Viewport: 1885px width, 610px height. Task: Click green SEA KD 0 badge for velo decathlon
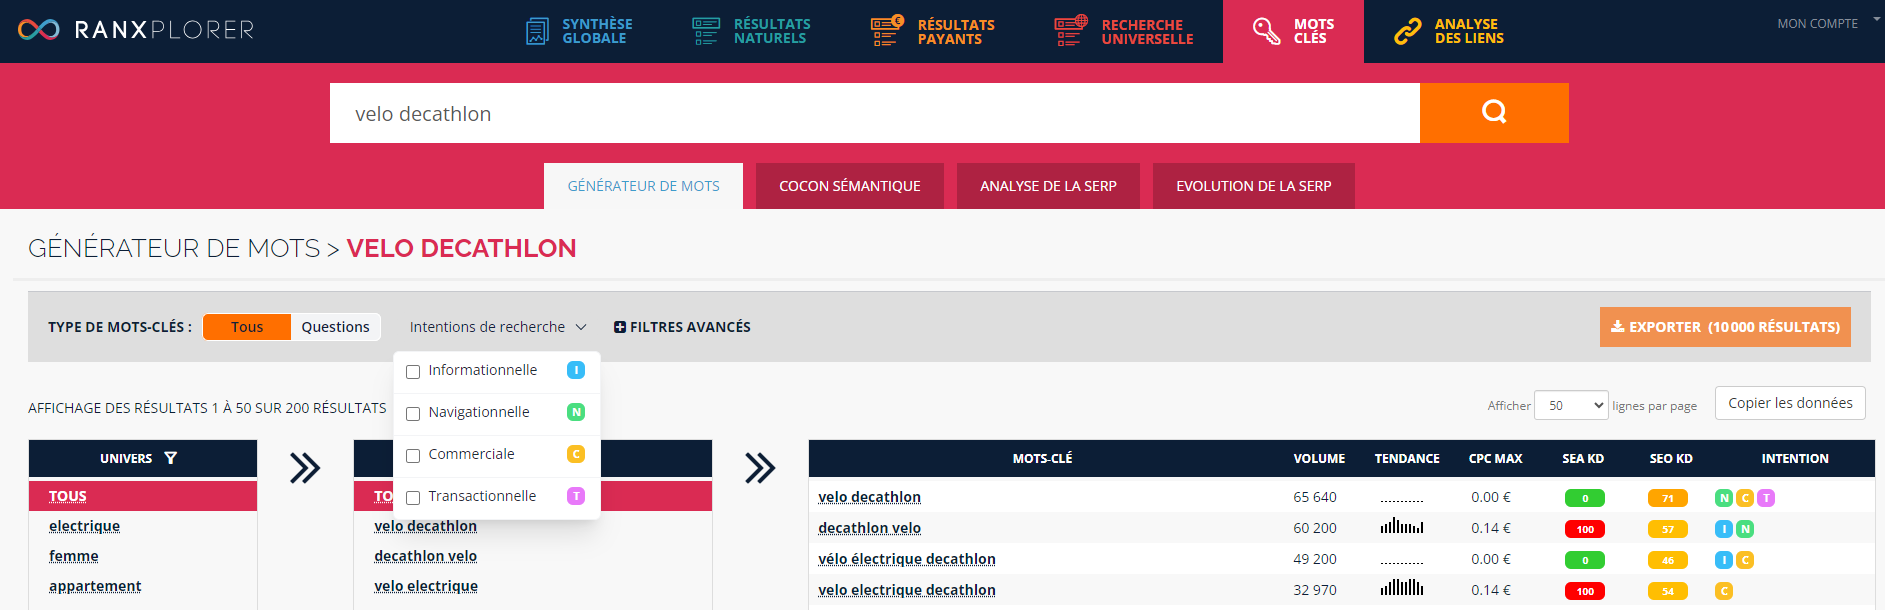(1585, 498)
